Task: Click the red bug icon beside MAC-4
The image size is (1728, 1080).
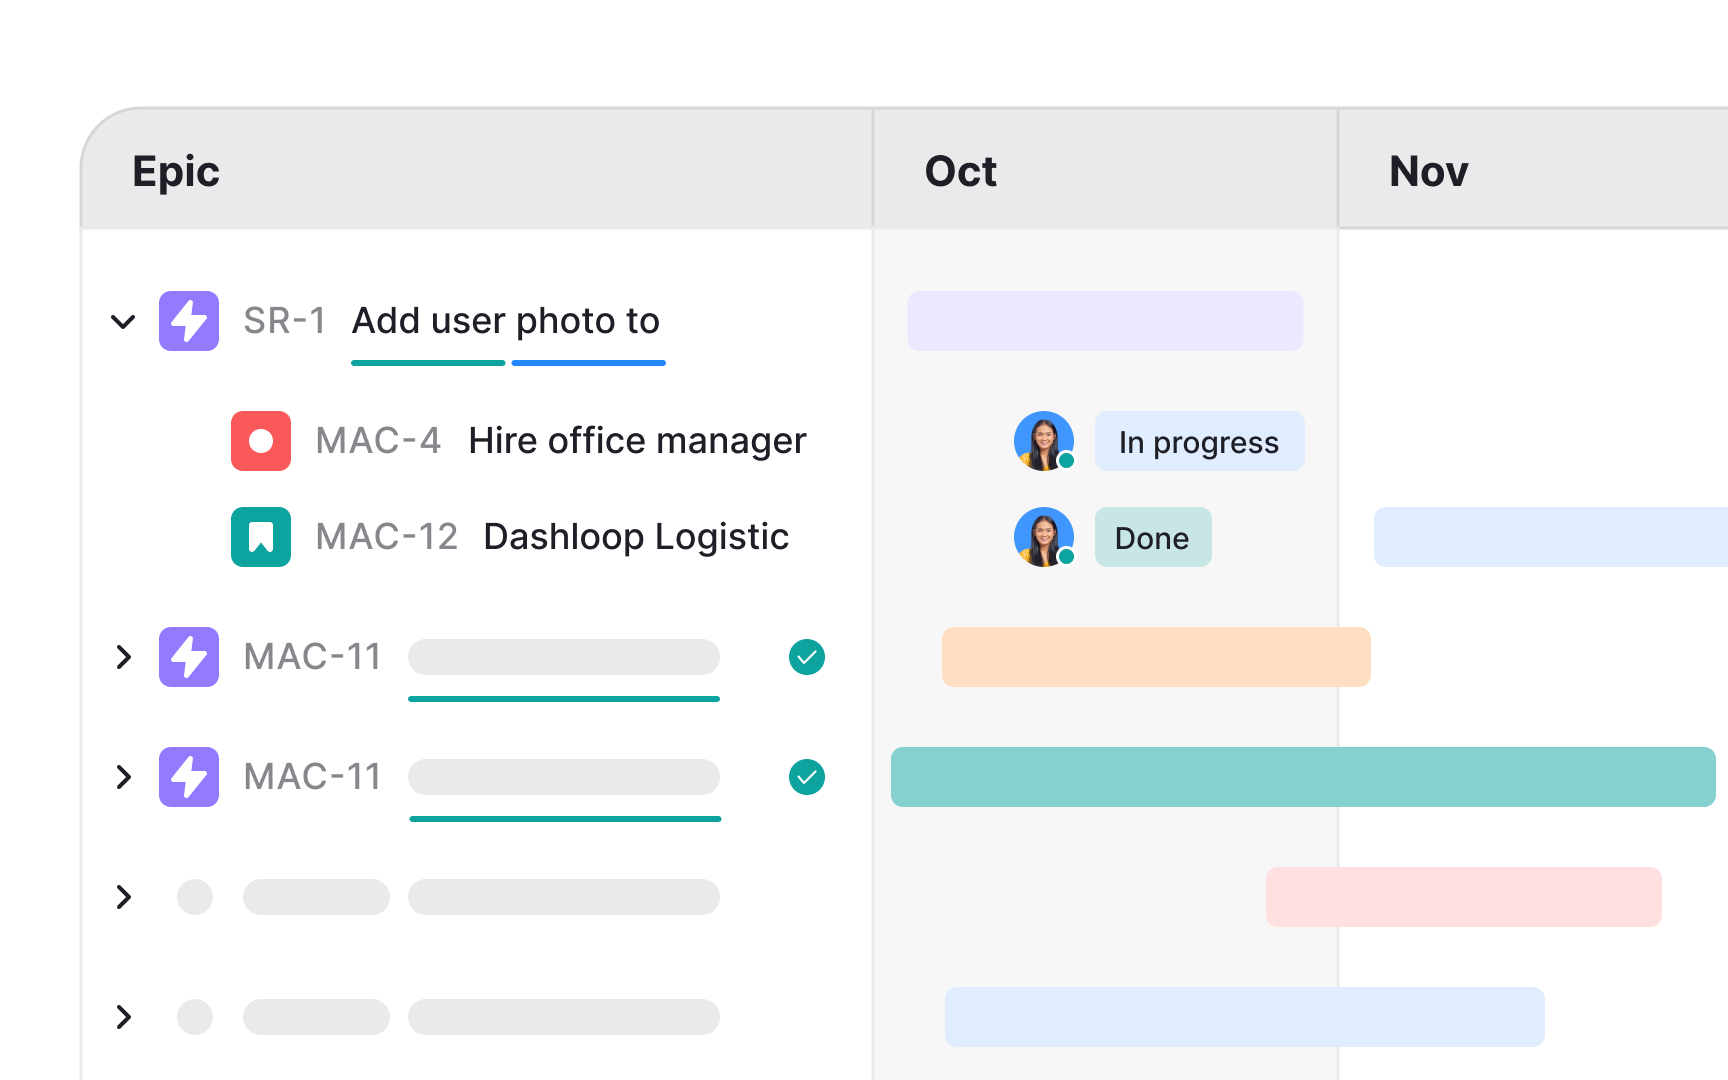Action: pyautogui.click(x=261, y=441)
